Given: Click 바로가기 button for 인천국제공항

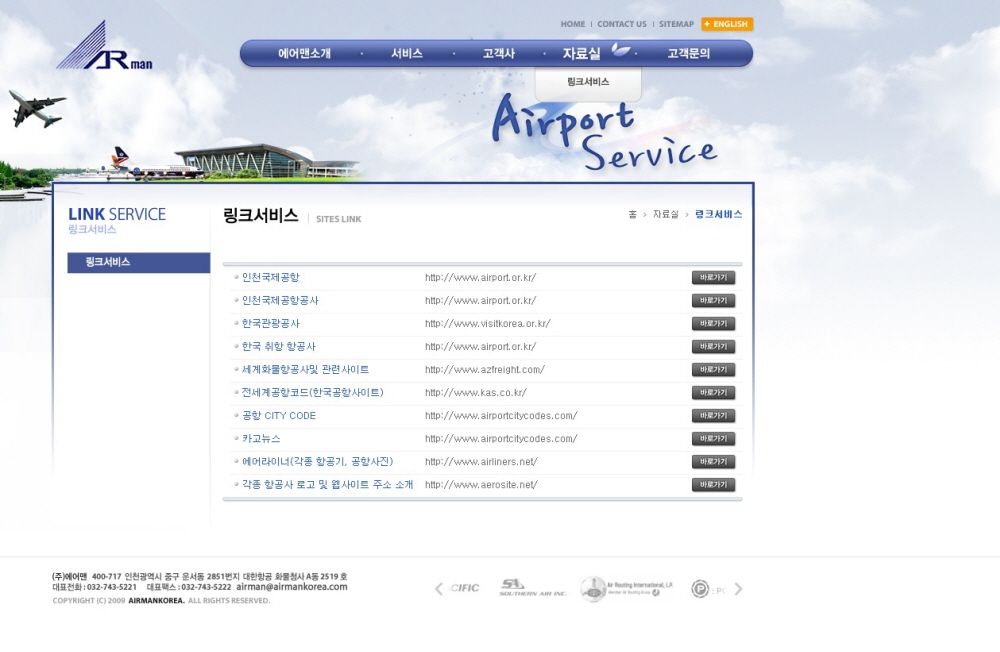Looking at the screenshot, I should tap(713, 278).
